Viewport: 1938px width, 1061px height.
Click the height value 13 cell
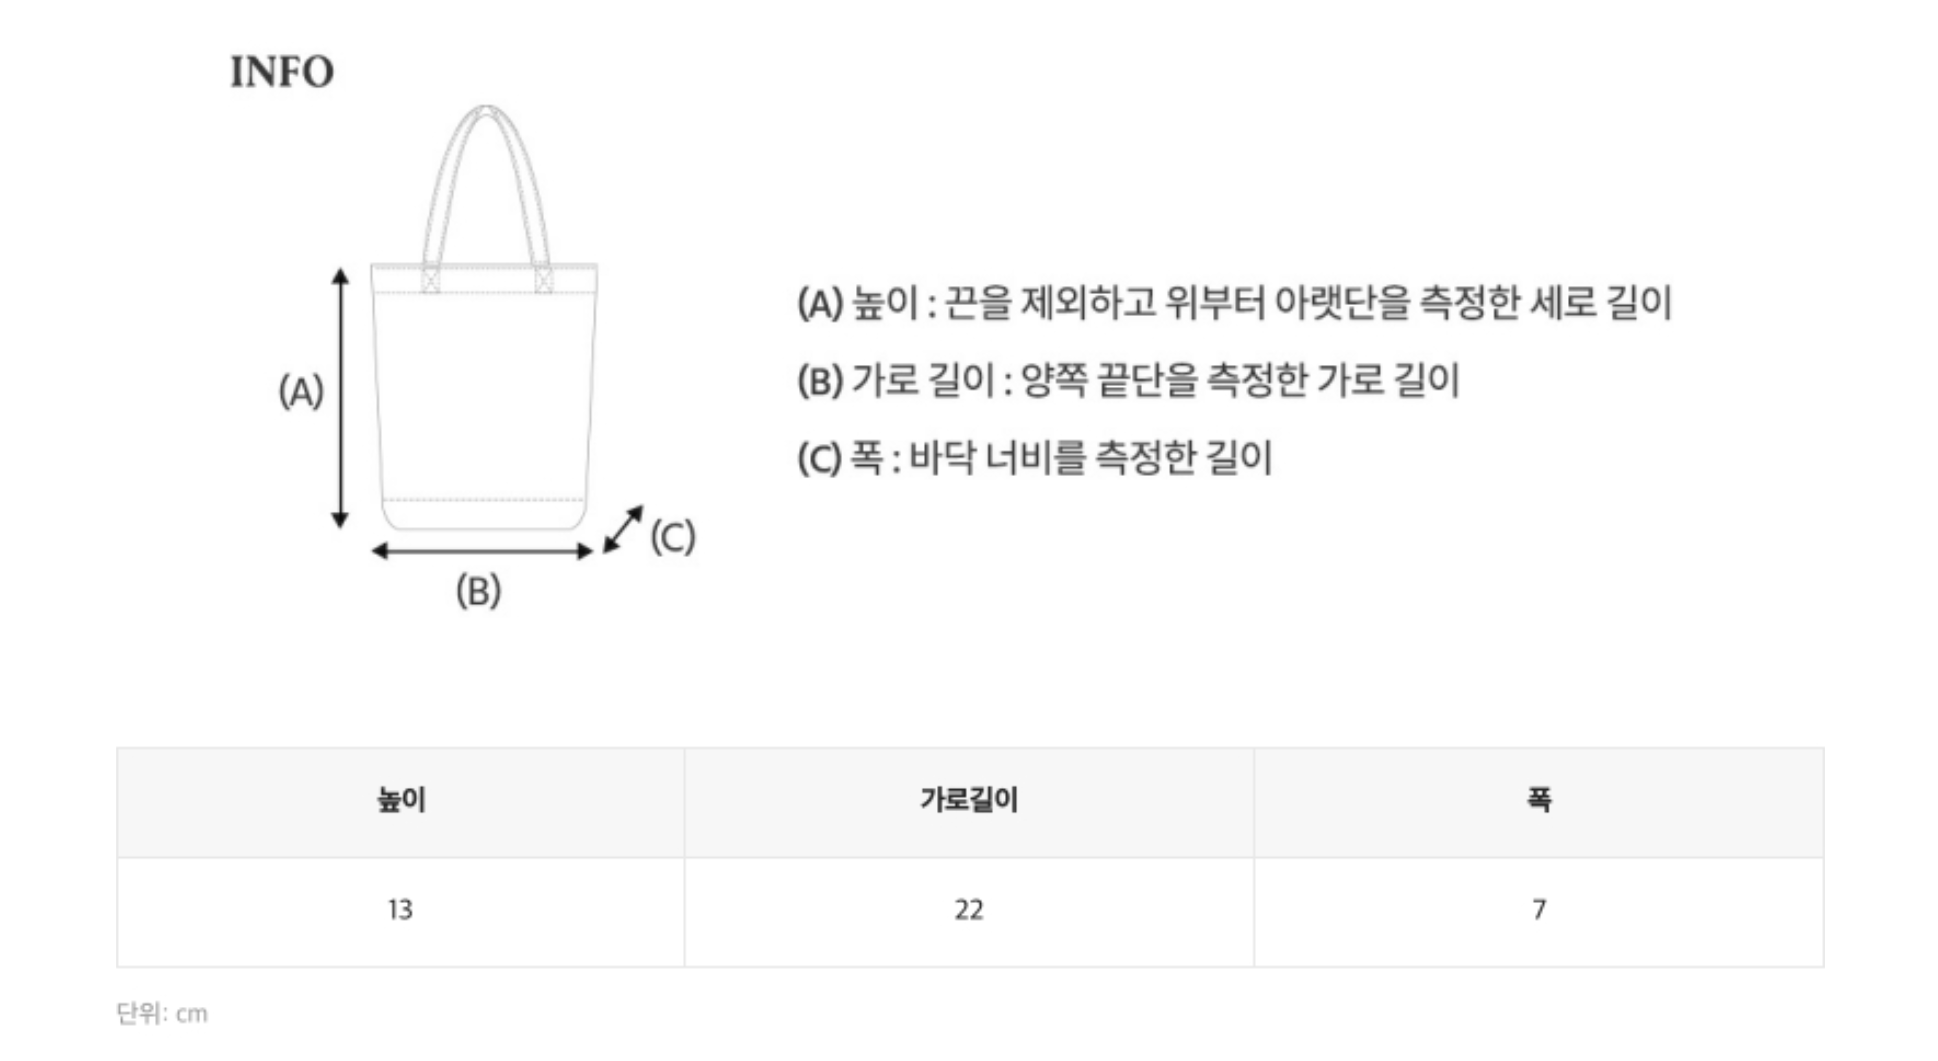(x=401, y=910)
